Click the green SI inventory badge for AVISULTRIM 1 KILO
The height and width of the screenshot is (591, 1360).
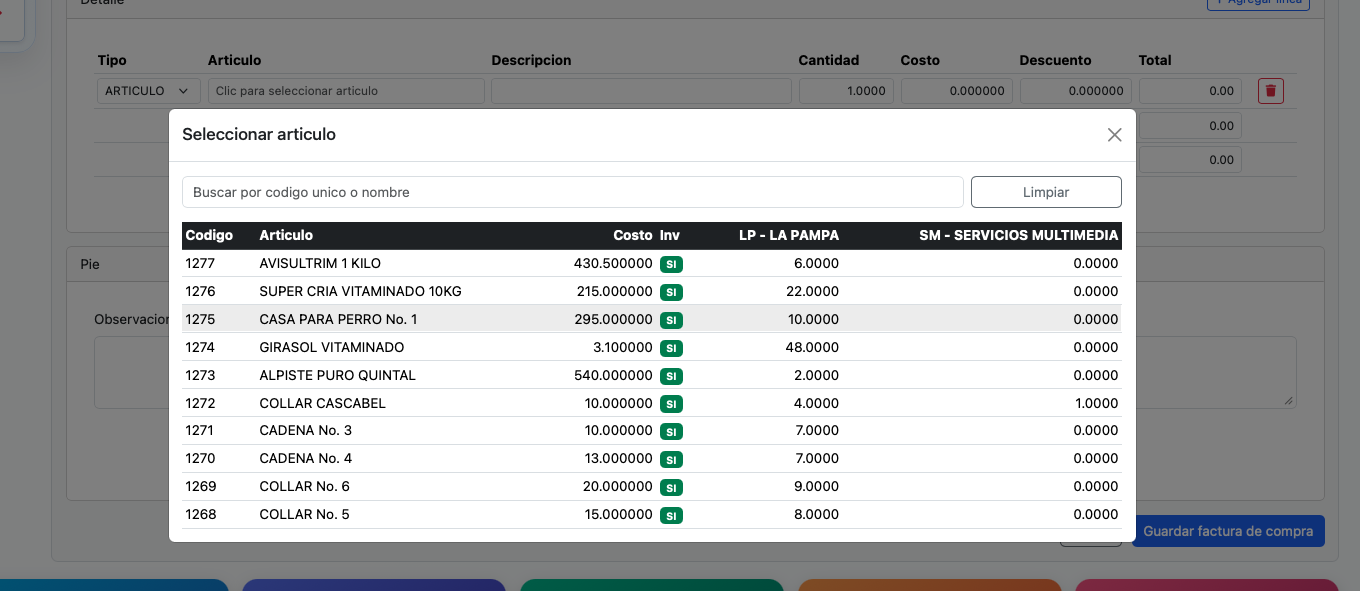(x=672, y=264)
